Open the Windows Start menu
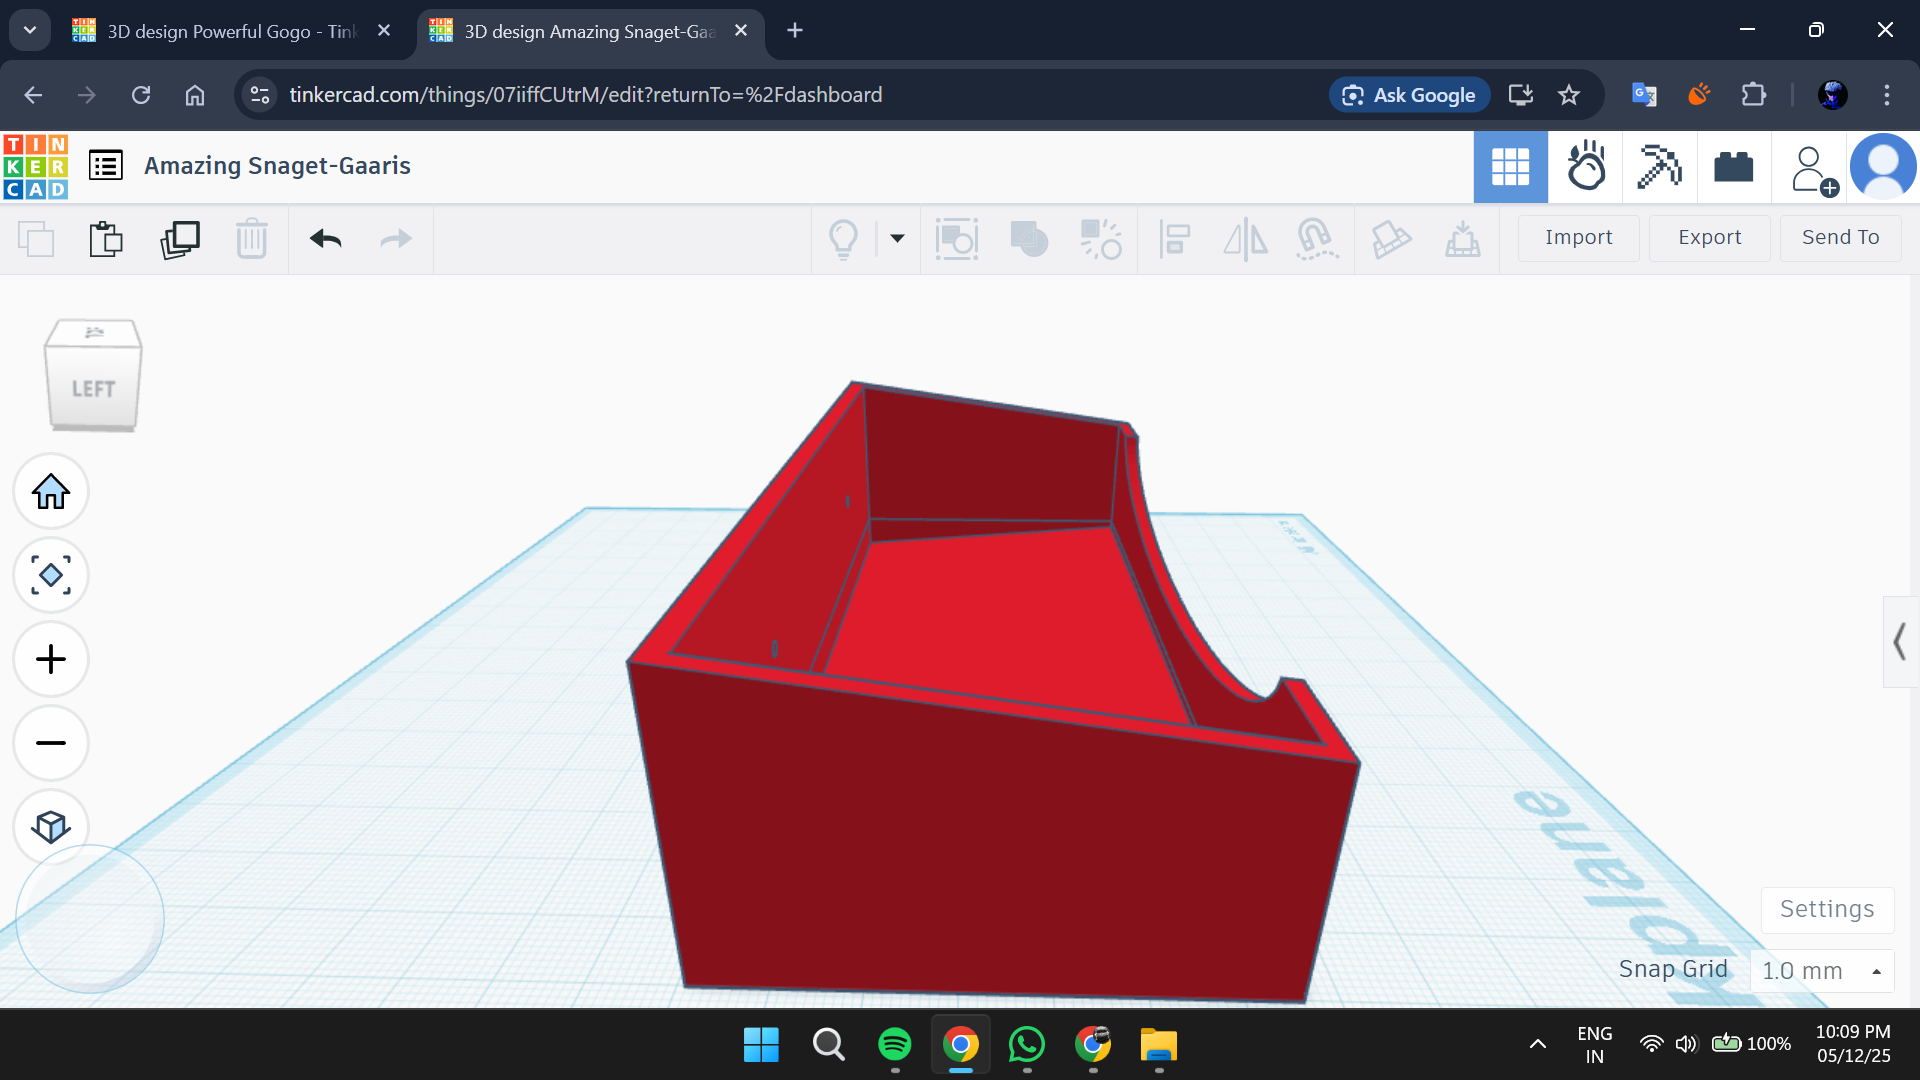The height and width of the screenshot is (1080, 1920). point(761,1045)
